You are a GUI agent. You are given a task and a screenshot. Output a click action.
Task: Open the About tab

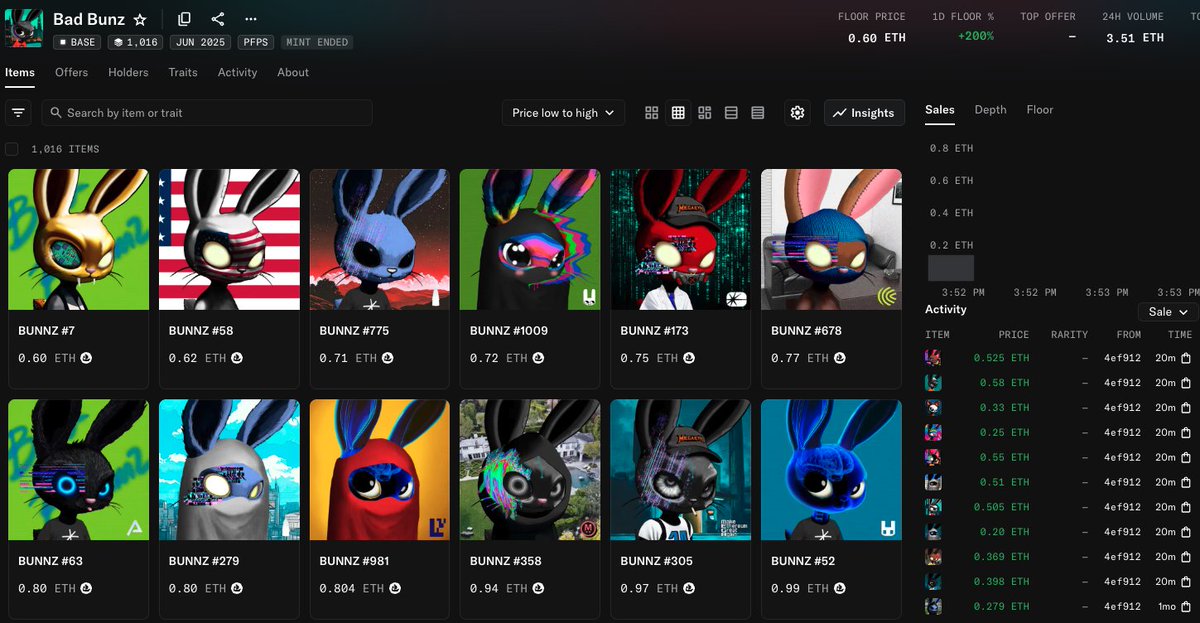click(293, 73)
